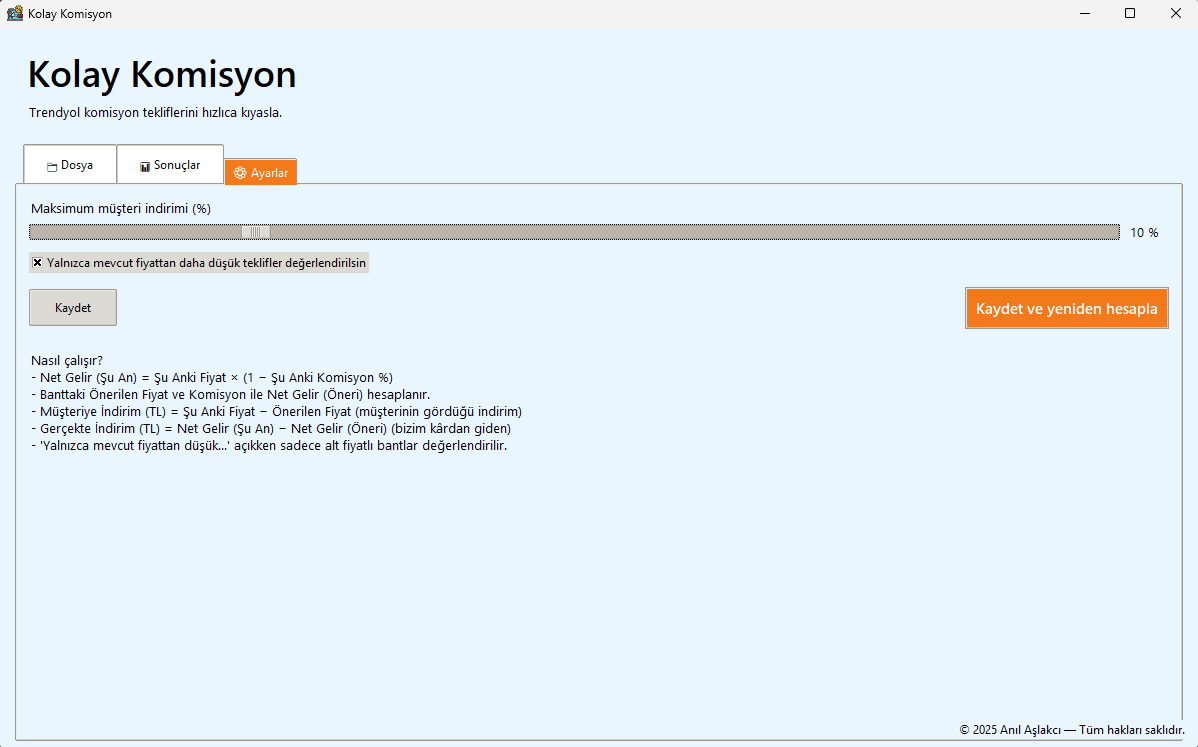Click the gear icon on Ayarlar tab

click(x=240, y=173)
